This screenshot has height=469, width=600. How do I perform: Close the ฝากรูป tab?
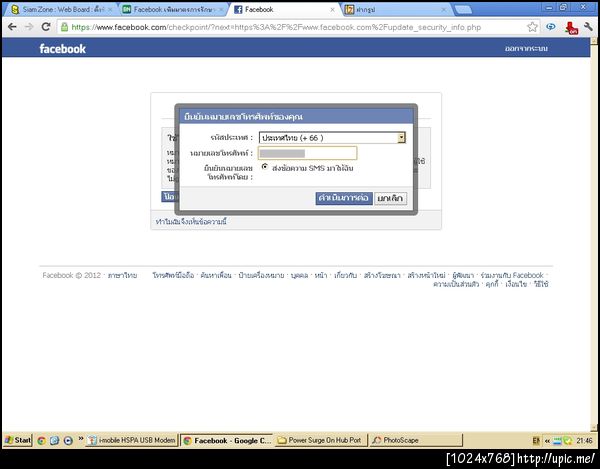443,10
